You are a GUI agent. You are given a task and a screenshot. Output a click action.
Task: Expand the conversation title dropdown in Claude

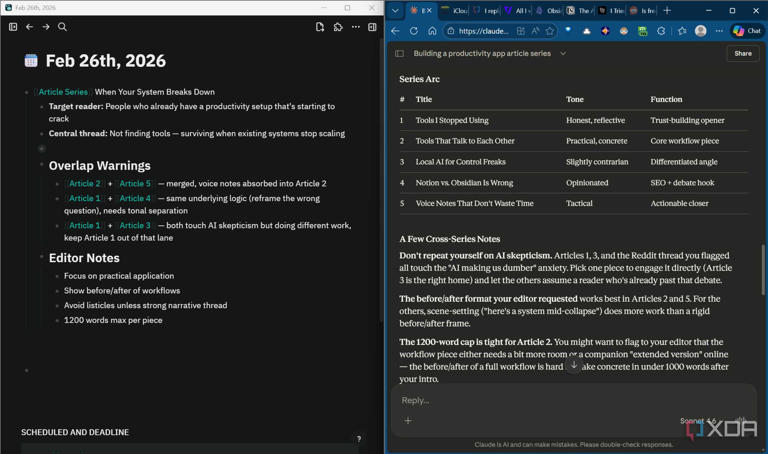point(563,53)
